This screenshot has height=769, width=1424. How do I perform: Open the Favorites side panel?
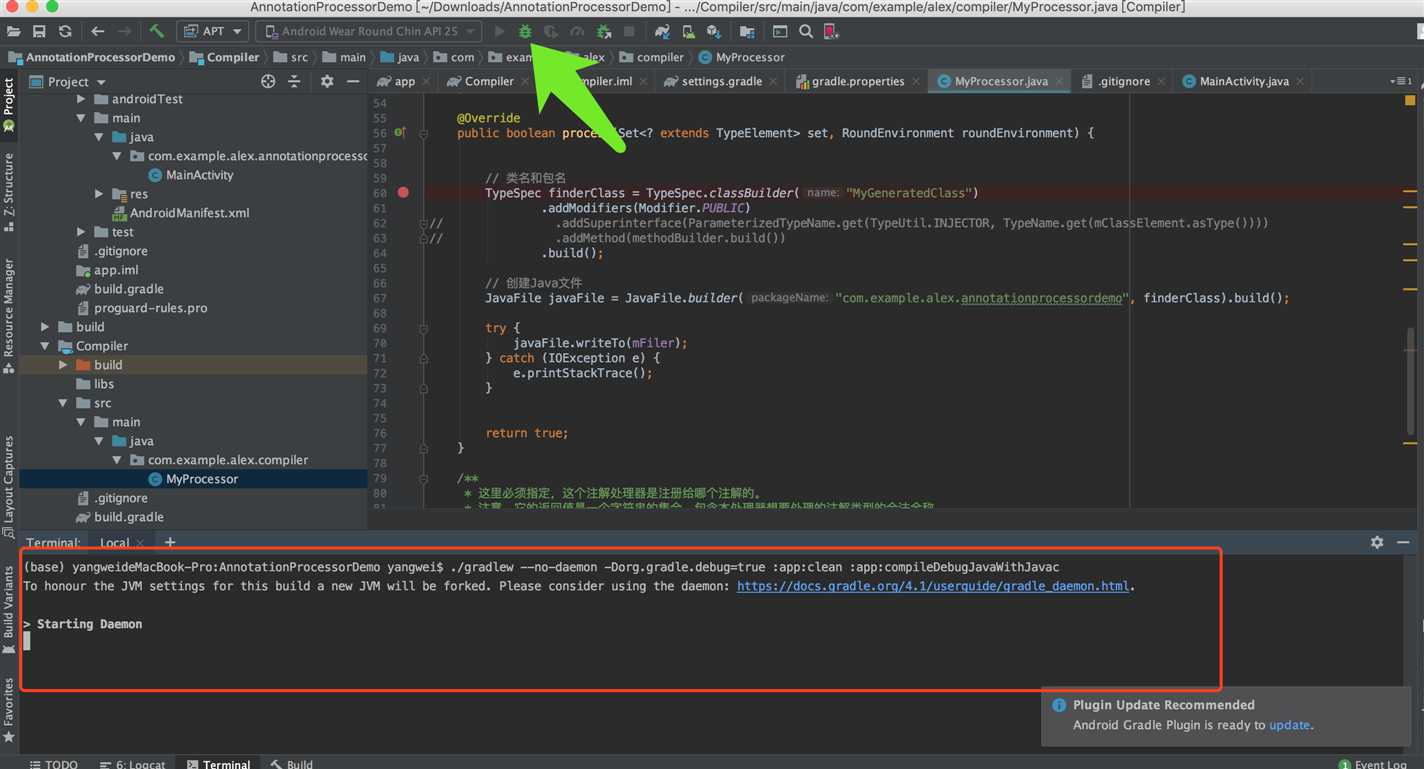coord(9,709)
